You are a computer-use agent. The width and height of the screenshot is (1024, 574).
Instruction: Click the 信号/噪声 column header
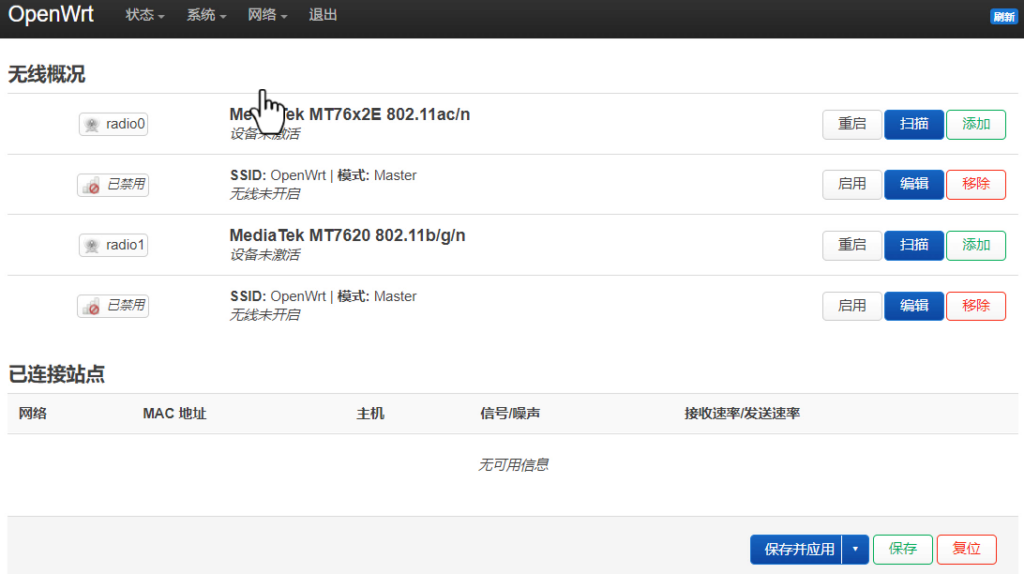(x=510, y=413)
